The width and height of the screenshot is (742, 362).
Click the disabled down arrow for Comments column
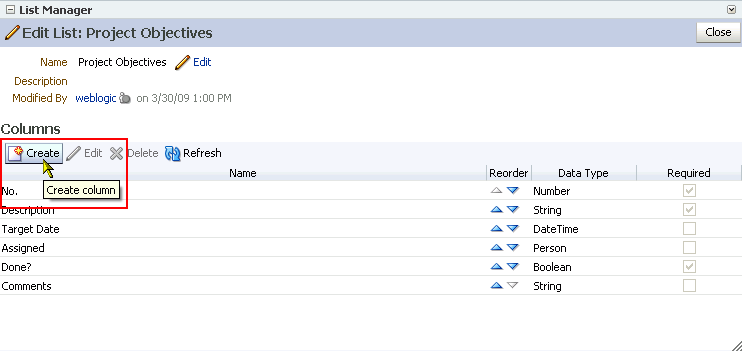512,285
